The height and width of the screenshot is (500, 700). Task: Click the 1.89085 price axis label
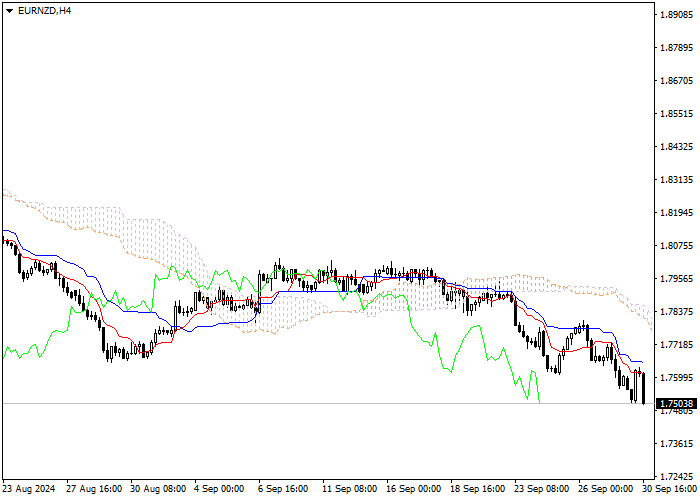pyautogui.click(x=676, y=15)
